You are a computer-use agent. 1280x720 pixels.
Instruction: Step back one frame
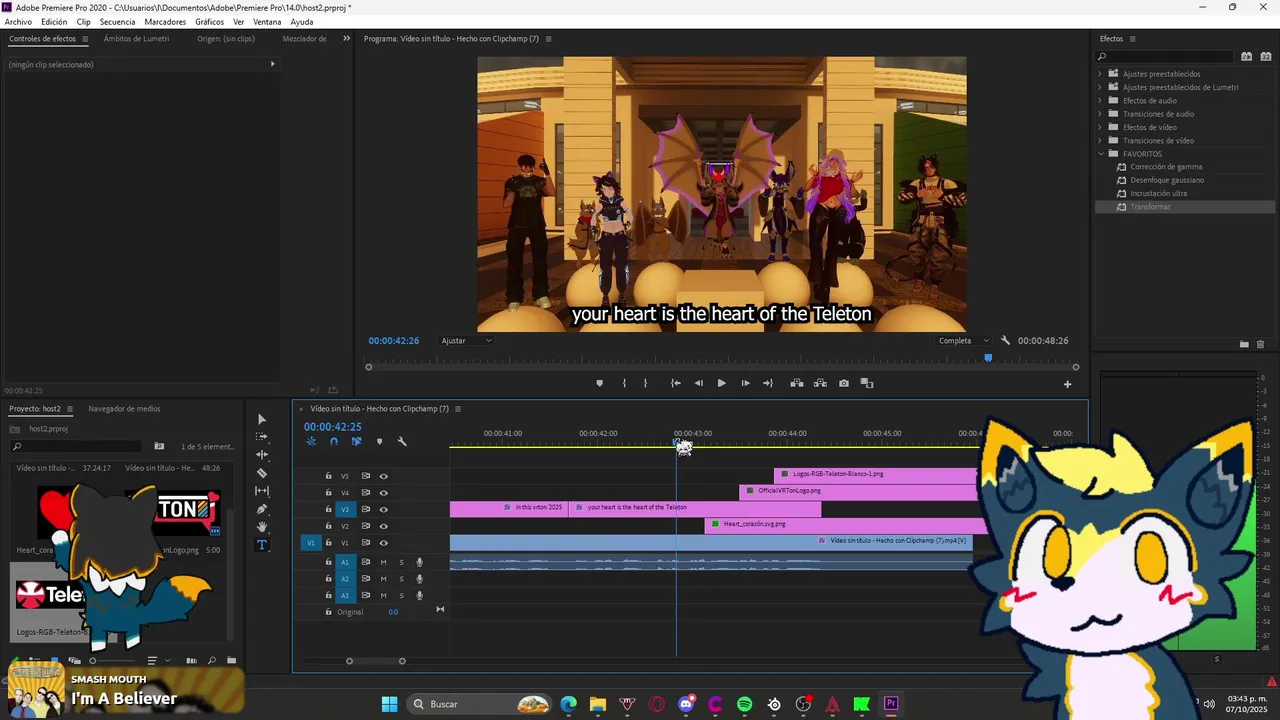point(698,383)
